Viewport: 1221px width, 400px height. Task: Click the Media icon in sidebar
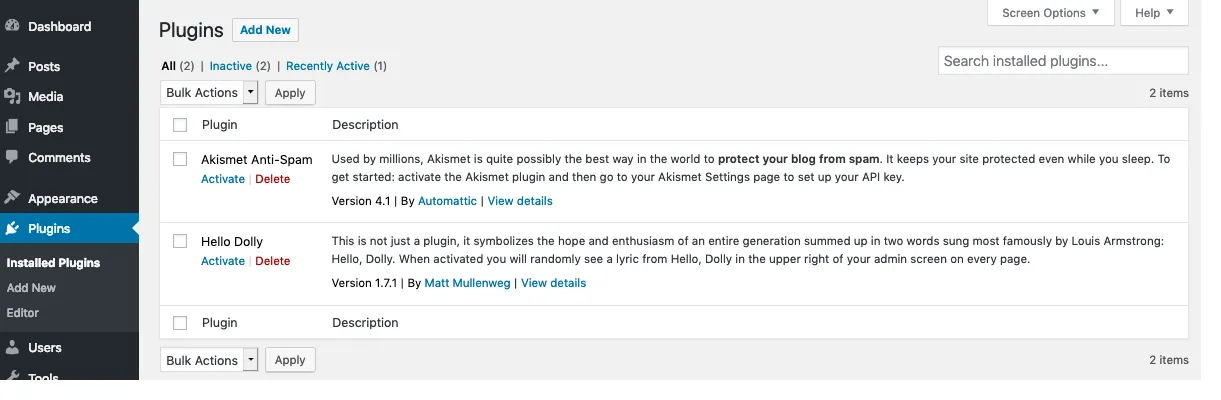pyautogui.click(x=12, y=97)
